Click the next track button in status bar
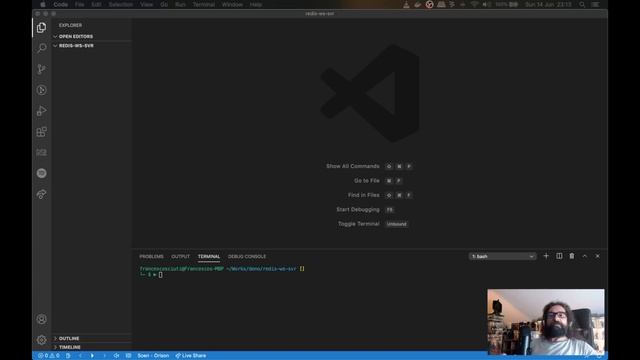Image resolution: width=640 pixels, height=360 pixels. click(104, 356)
